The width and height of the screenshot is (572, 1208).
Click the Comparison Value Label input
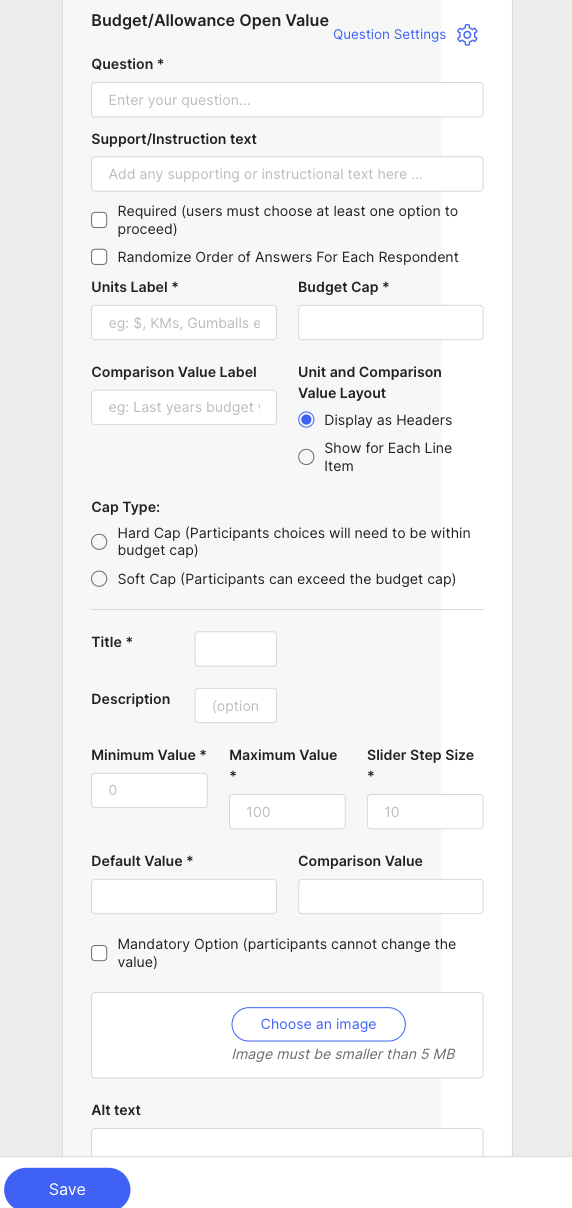(x=184, y=407)
